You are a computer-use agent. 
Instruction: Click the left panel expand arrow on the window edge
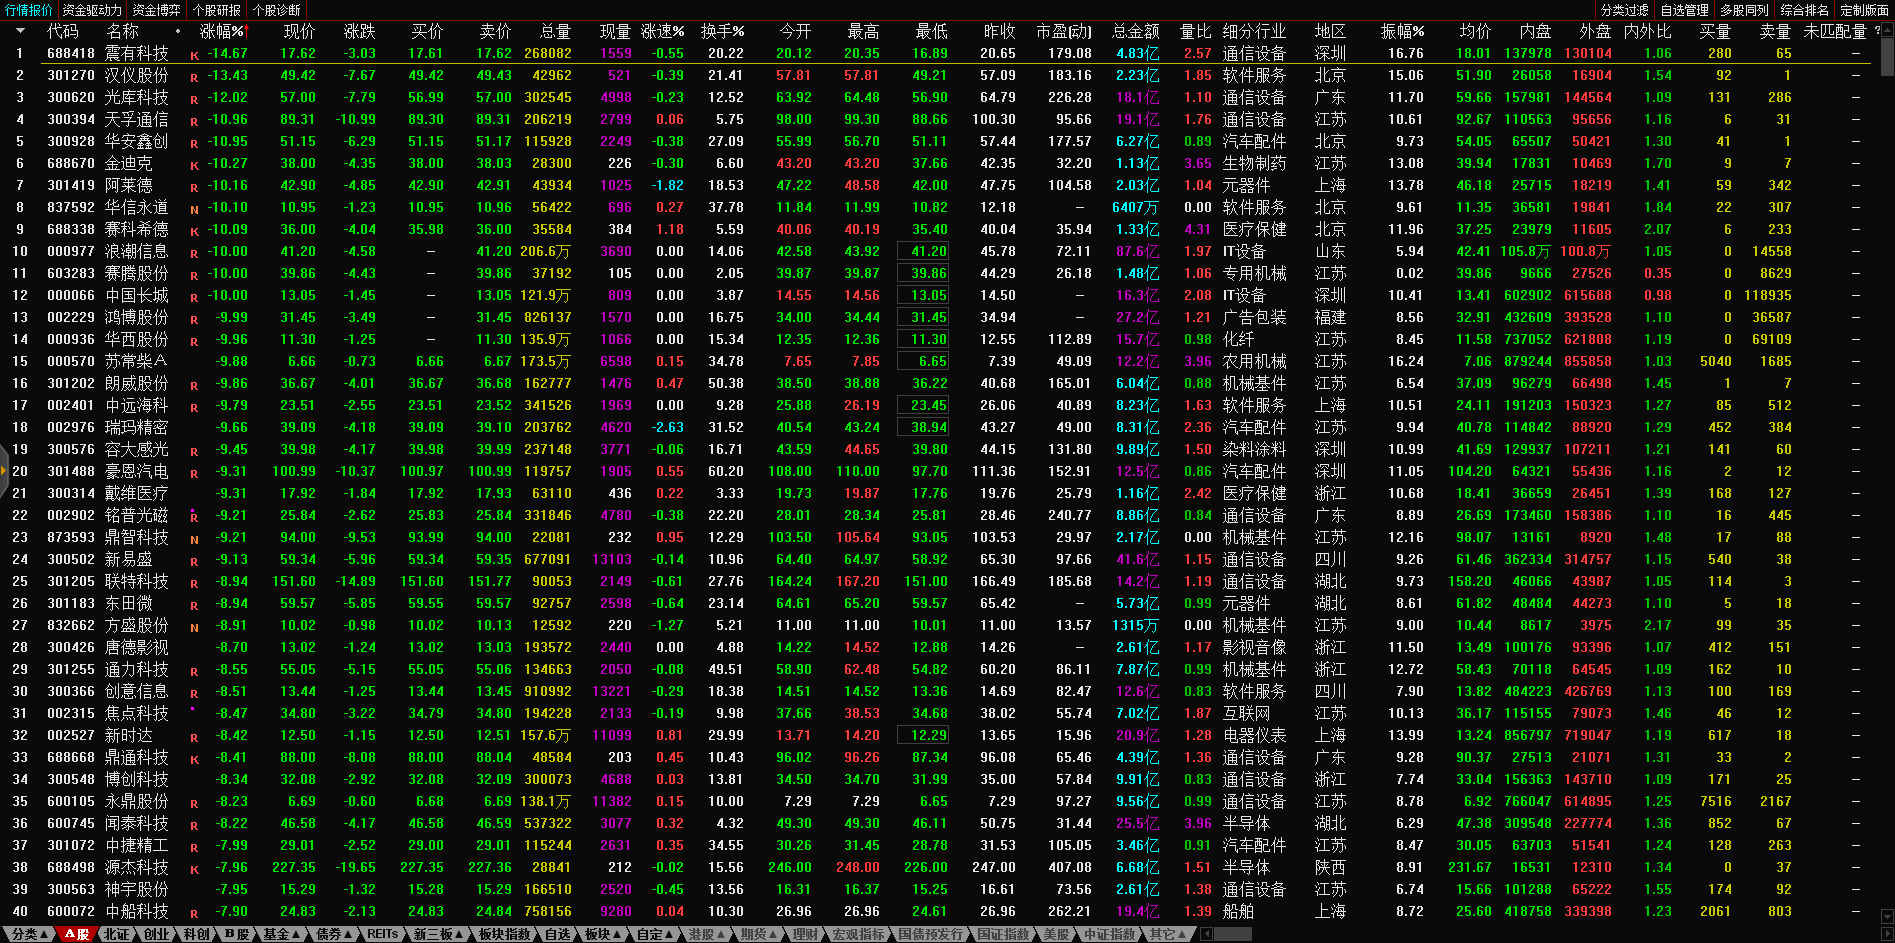pyautogui.click(x=4, y=490)
